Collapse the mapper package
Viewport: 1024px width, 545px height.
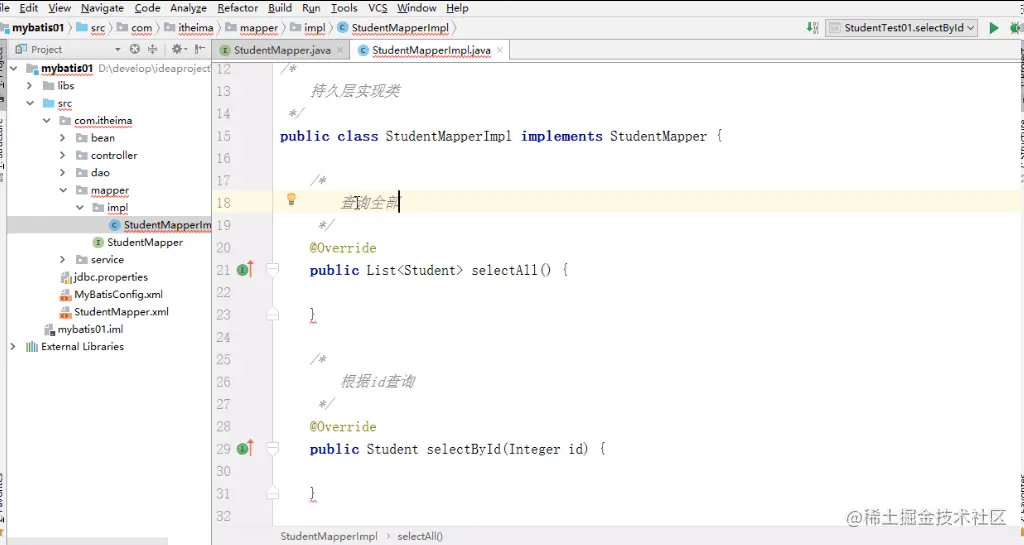coord(63,190)
